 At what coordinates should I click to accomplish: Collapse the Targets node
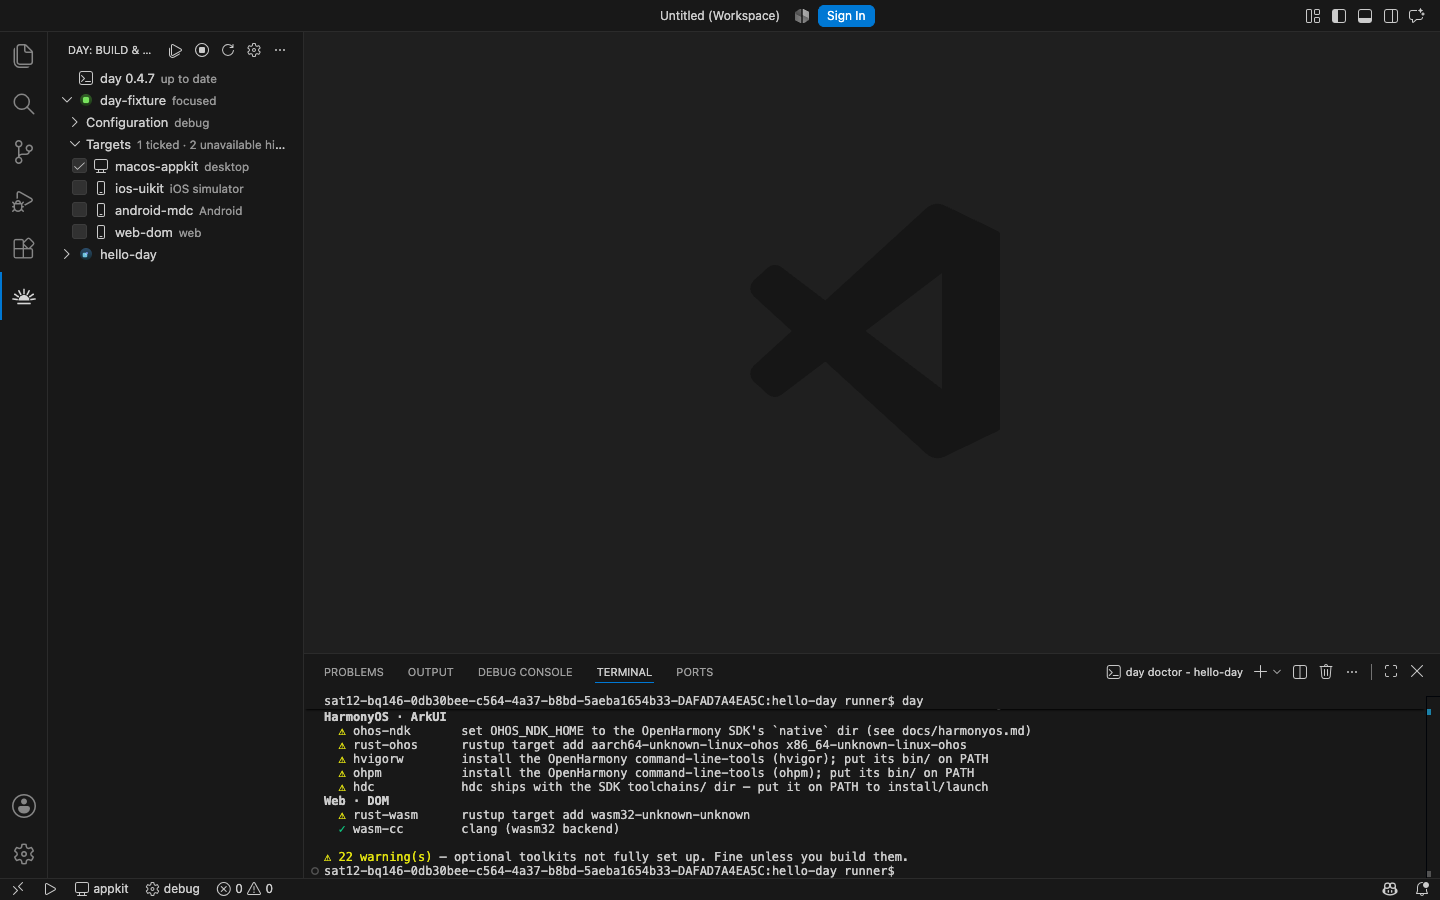[75, 144]
